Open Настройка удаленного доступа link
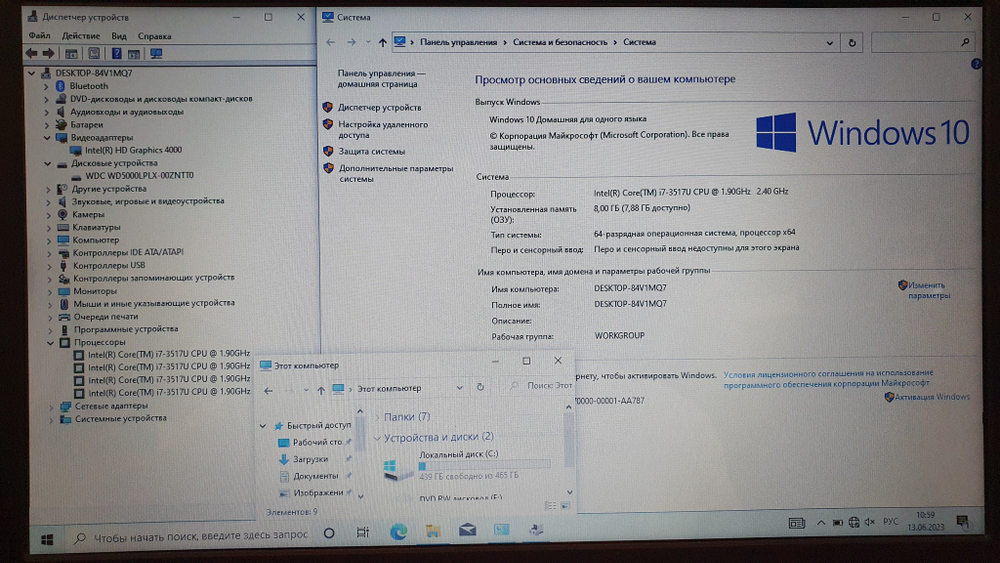The width and height of the screenshot is (1000, 563). point(383,129)
